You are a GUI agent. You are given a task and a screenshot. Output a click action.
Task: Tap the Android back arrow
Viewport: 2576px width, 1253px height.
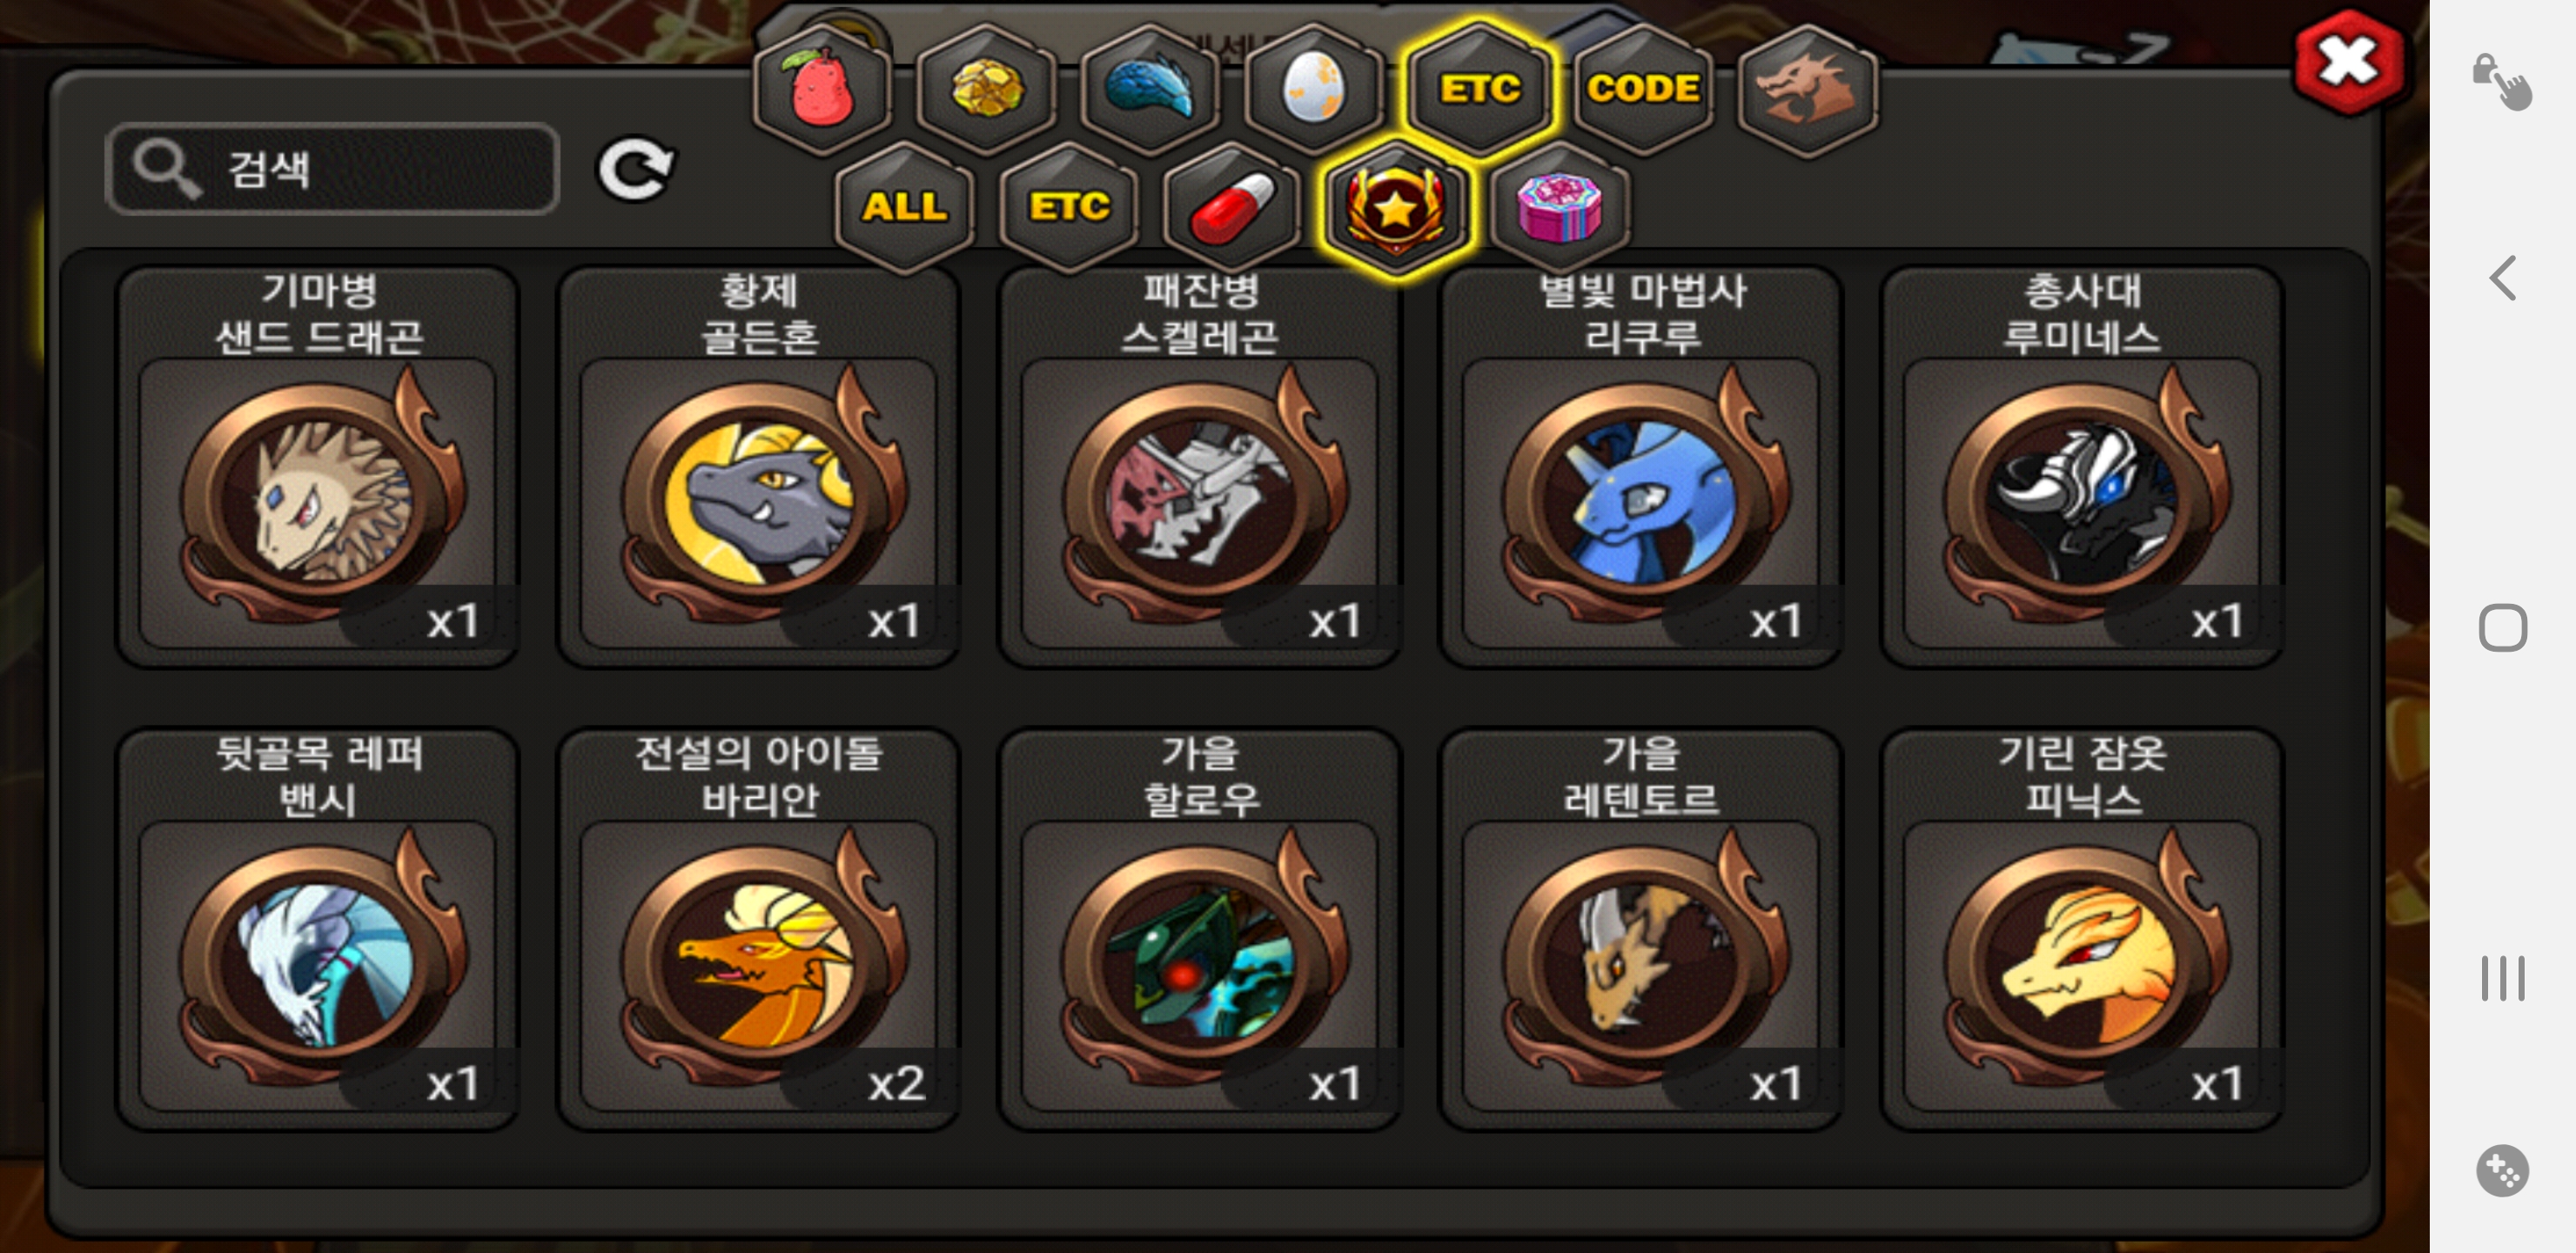click(x=2503, y=278)
